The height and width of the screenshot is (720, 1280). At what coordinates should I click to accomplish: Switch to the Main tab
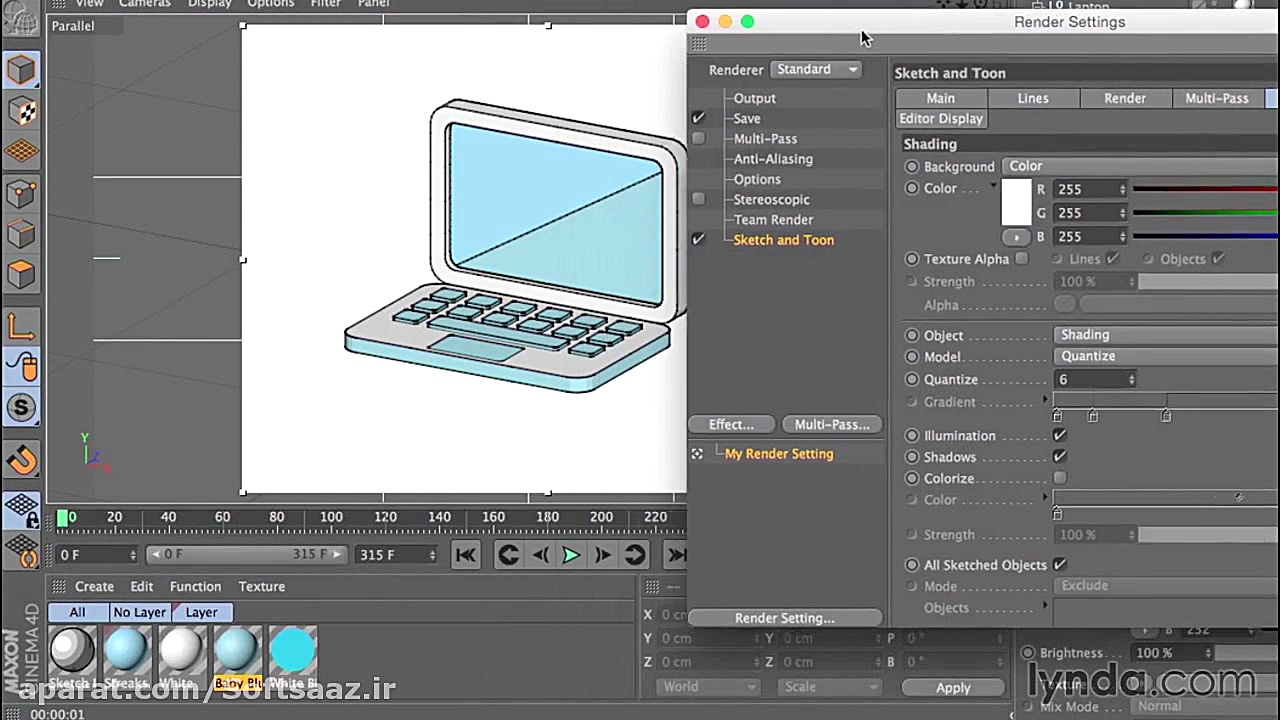[940, 98]
